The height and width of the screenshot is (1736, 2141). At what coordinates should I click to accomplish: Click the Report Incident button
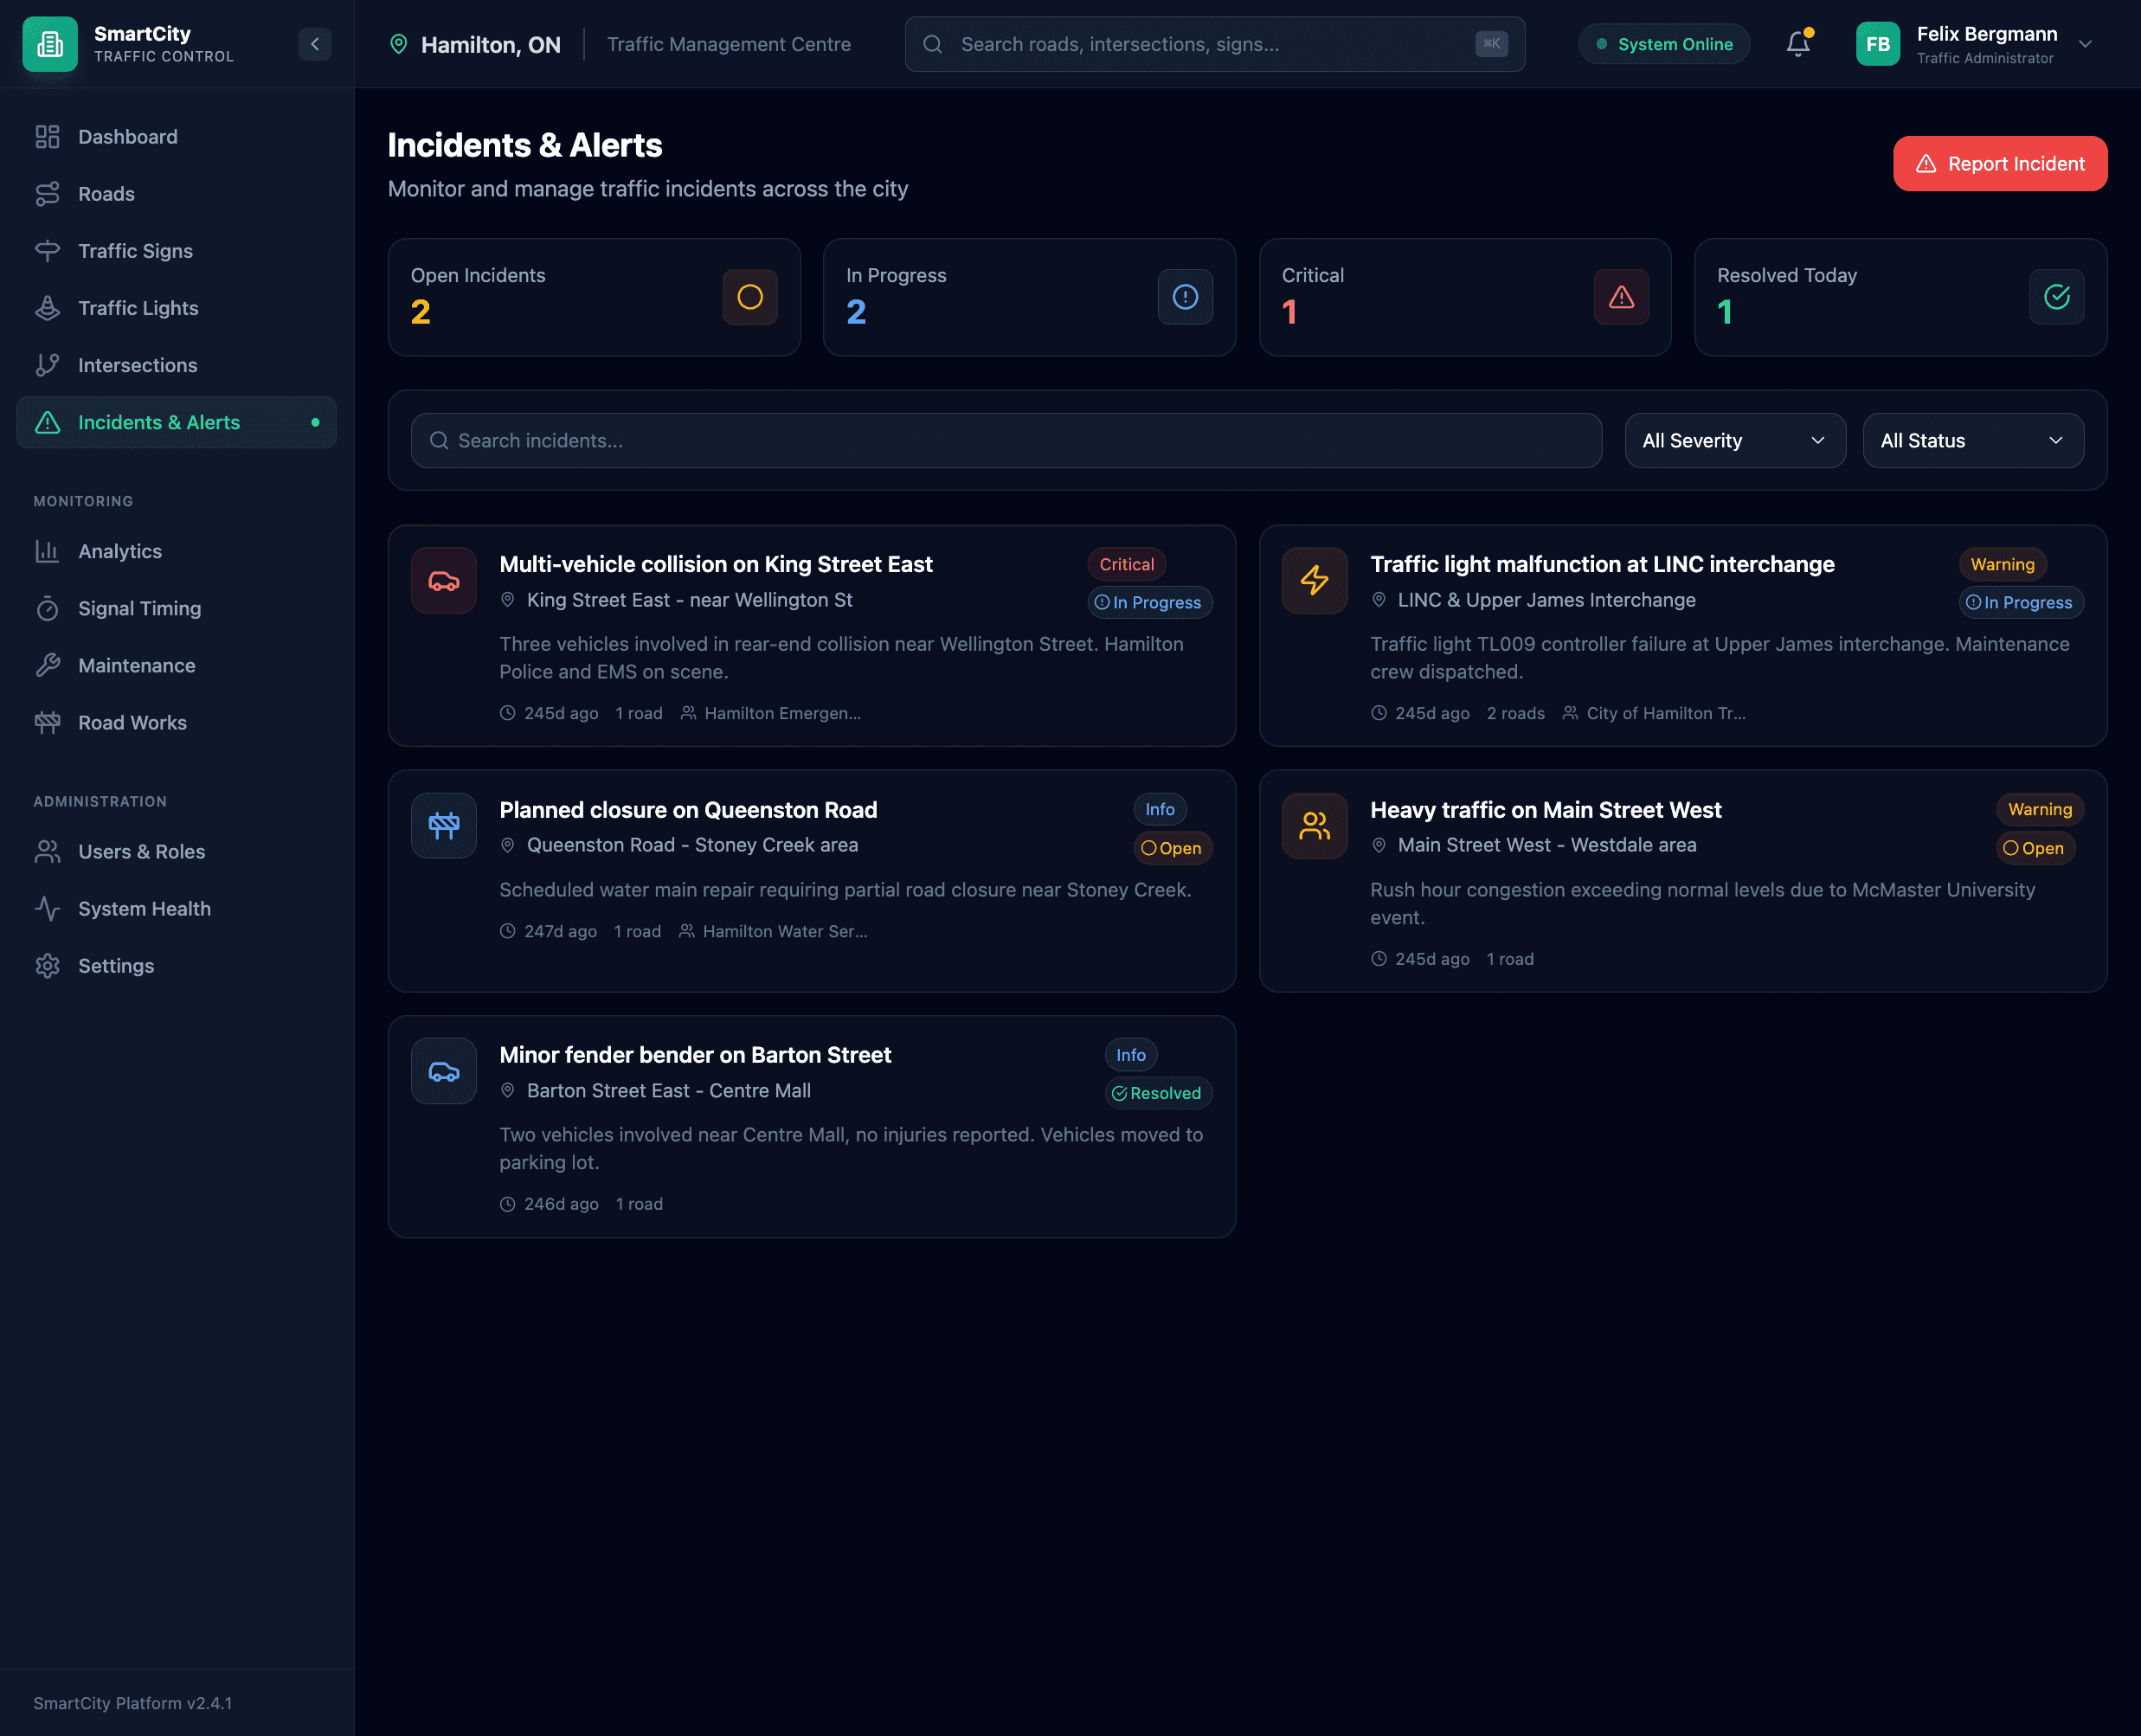[x=1999, y=164]
